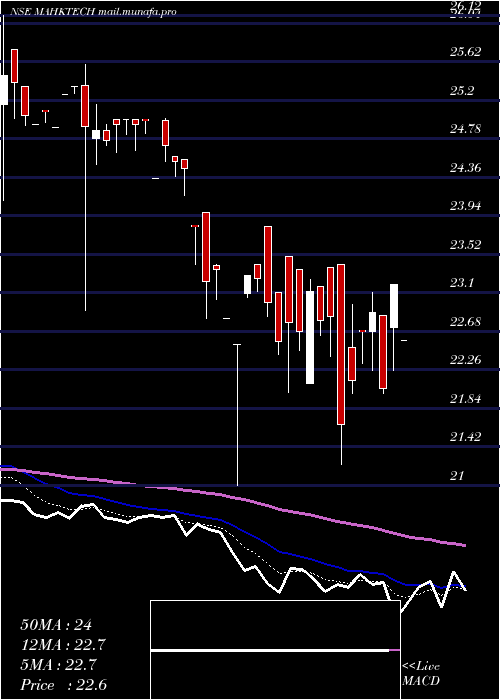
Task: Click the 'Price : 22.6' reading
Action: 63,685
